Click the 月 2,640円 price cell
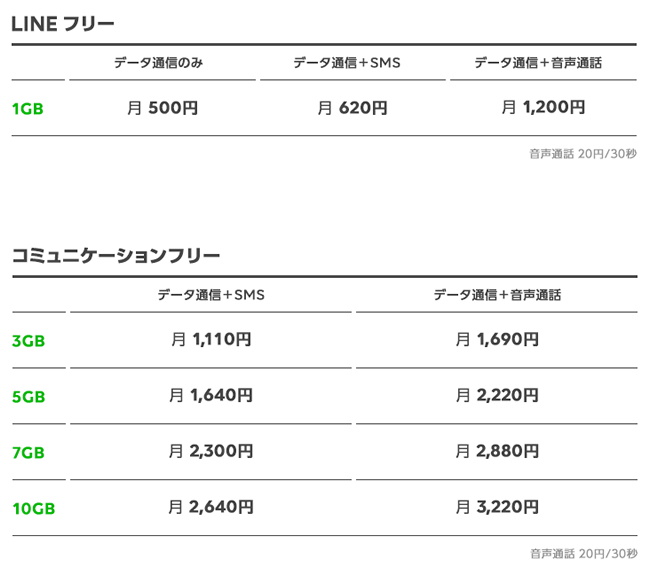The image size is (650, 569). 211,508
